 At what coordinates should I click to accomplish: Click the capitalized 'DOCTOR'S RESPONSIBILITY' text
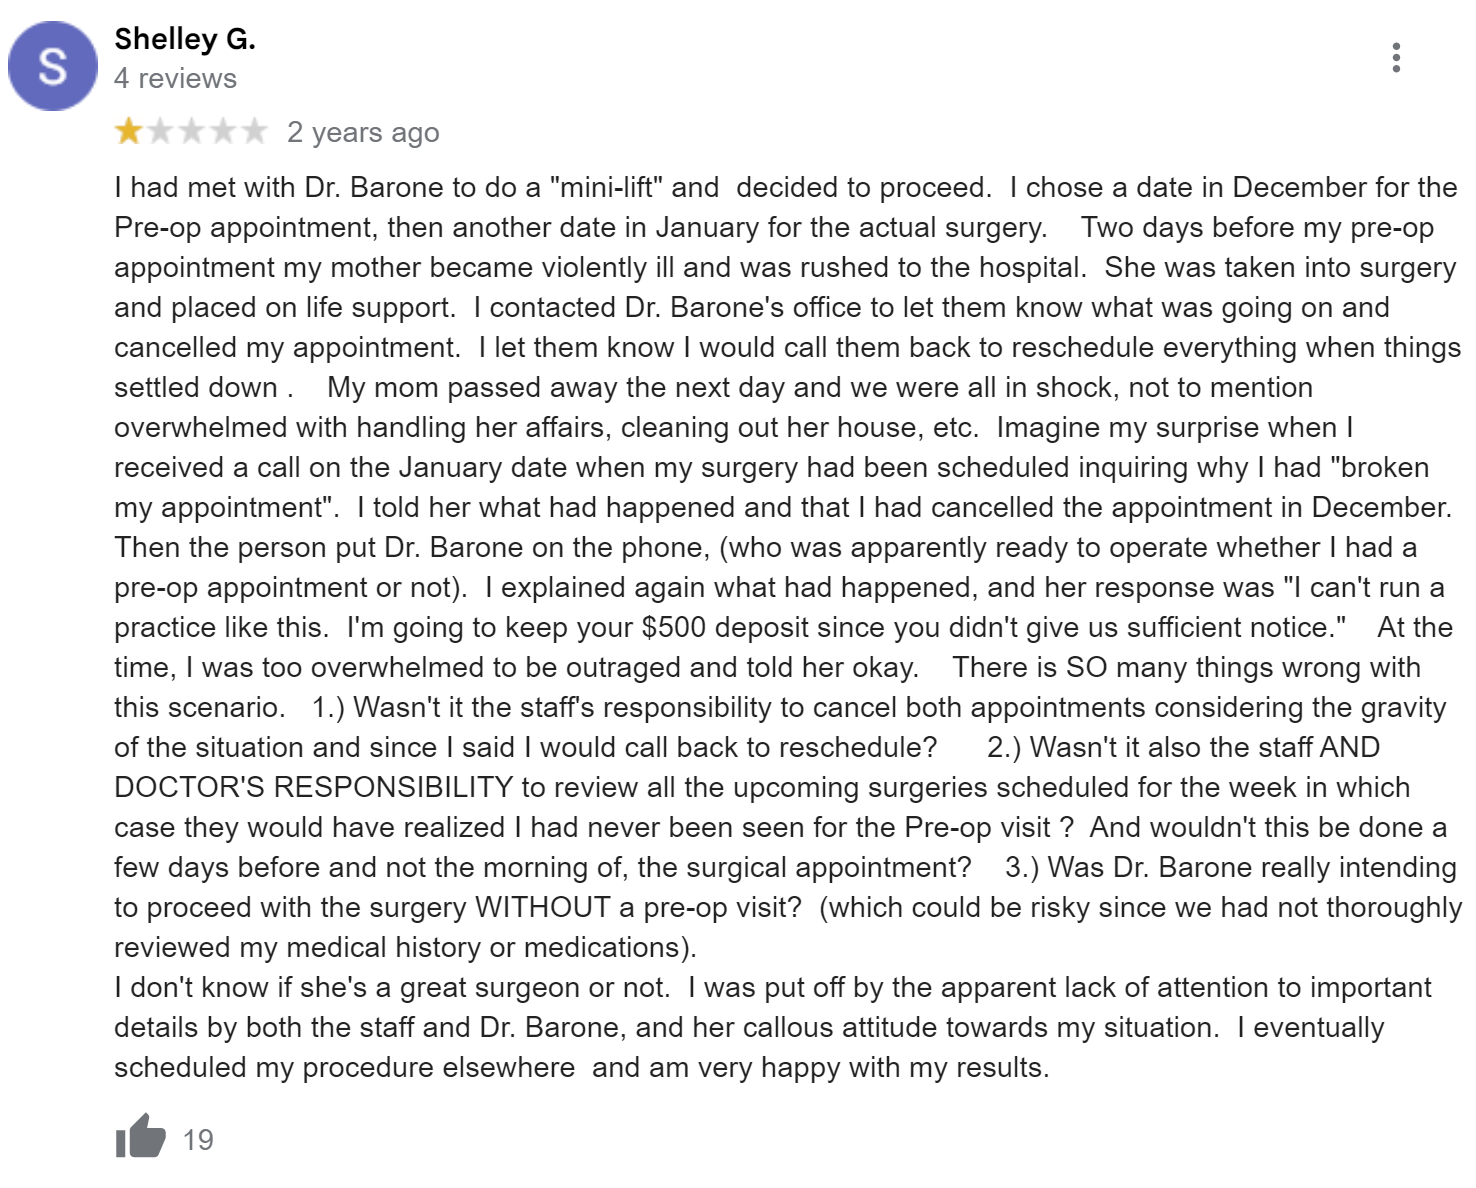click(313, 787)
